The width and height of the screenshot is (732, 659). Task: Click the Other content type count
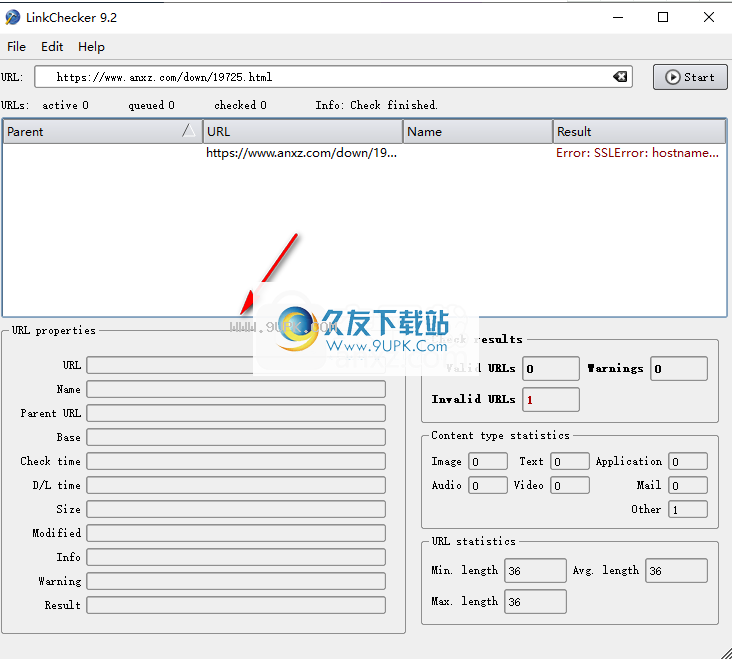688,510
